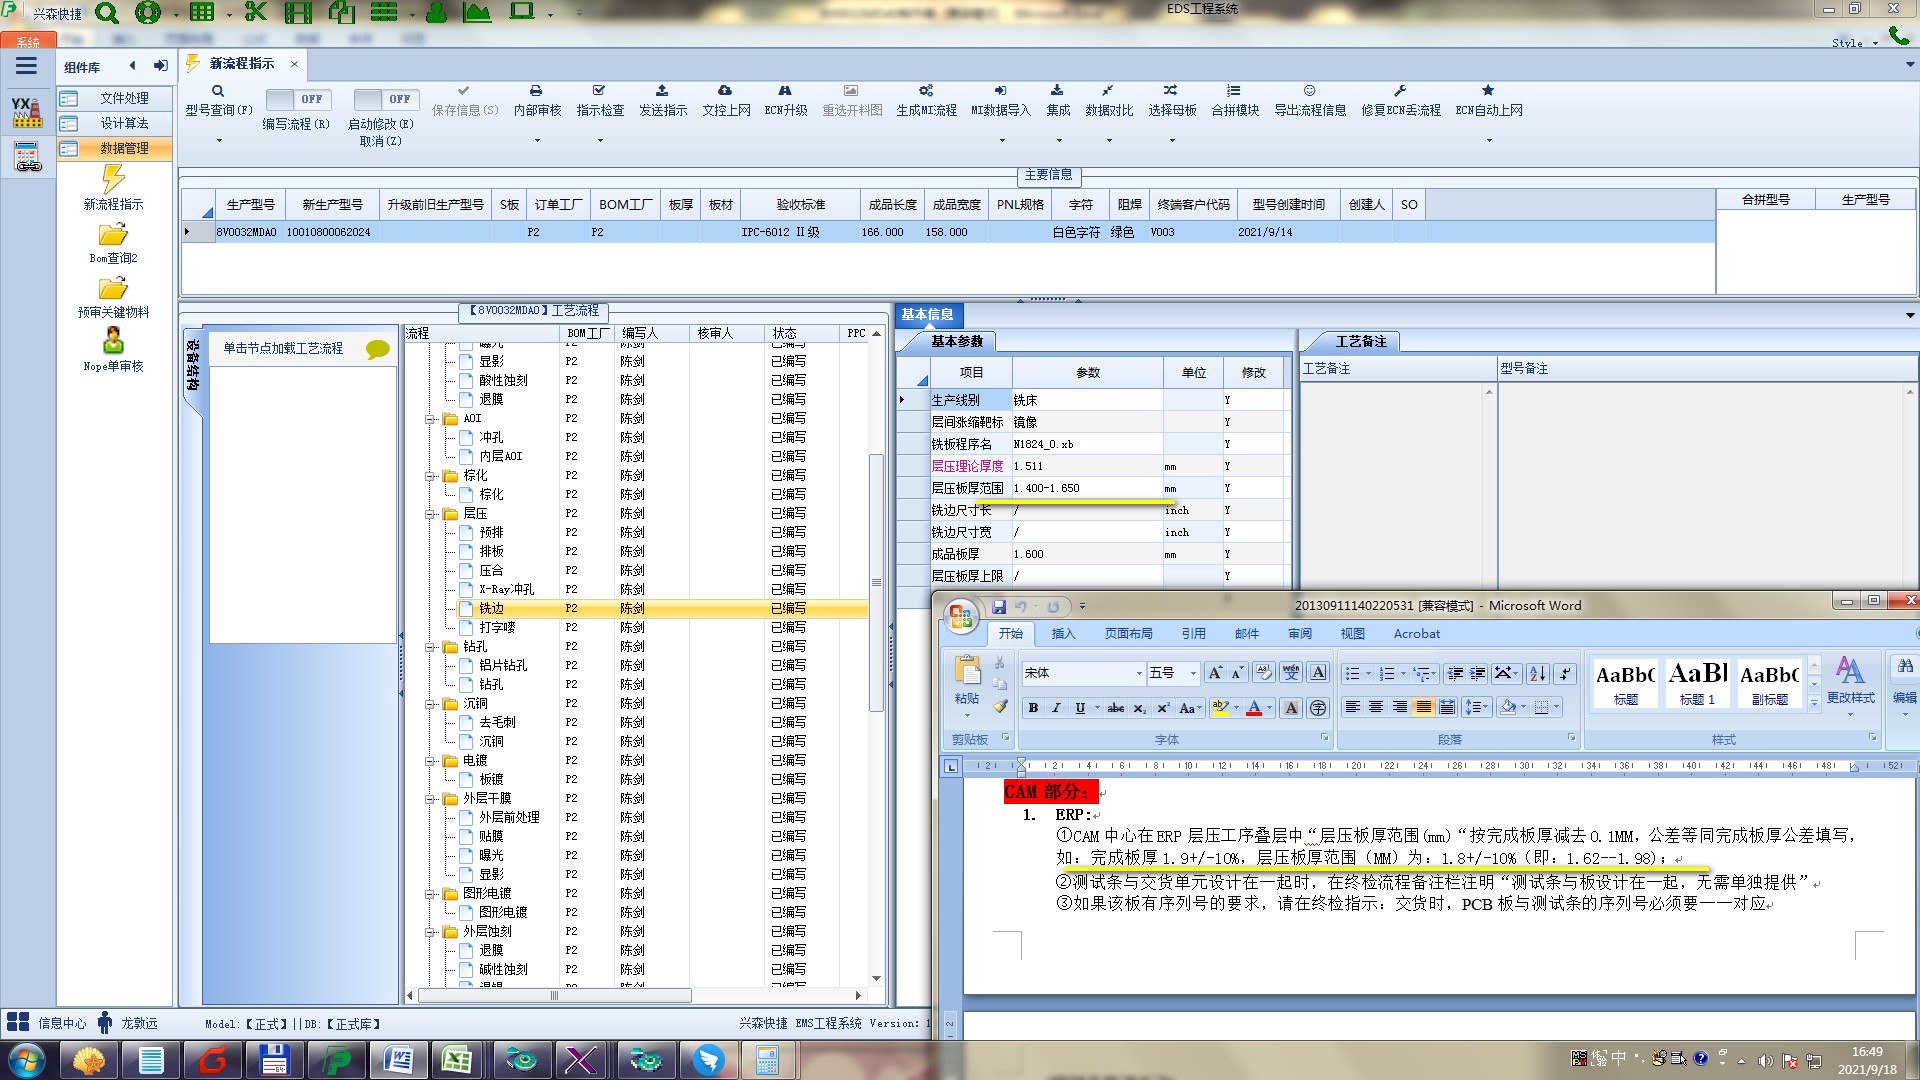Click the 修复ECN丢流程 wrench icon
1920x1080 pixels.
coord(1400,91)
